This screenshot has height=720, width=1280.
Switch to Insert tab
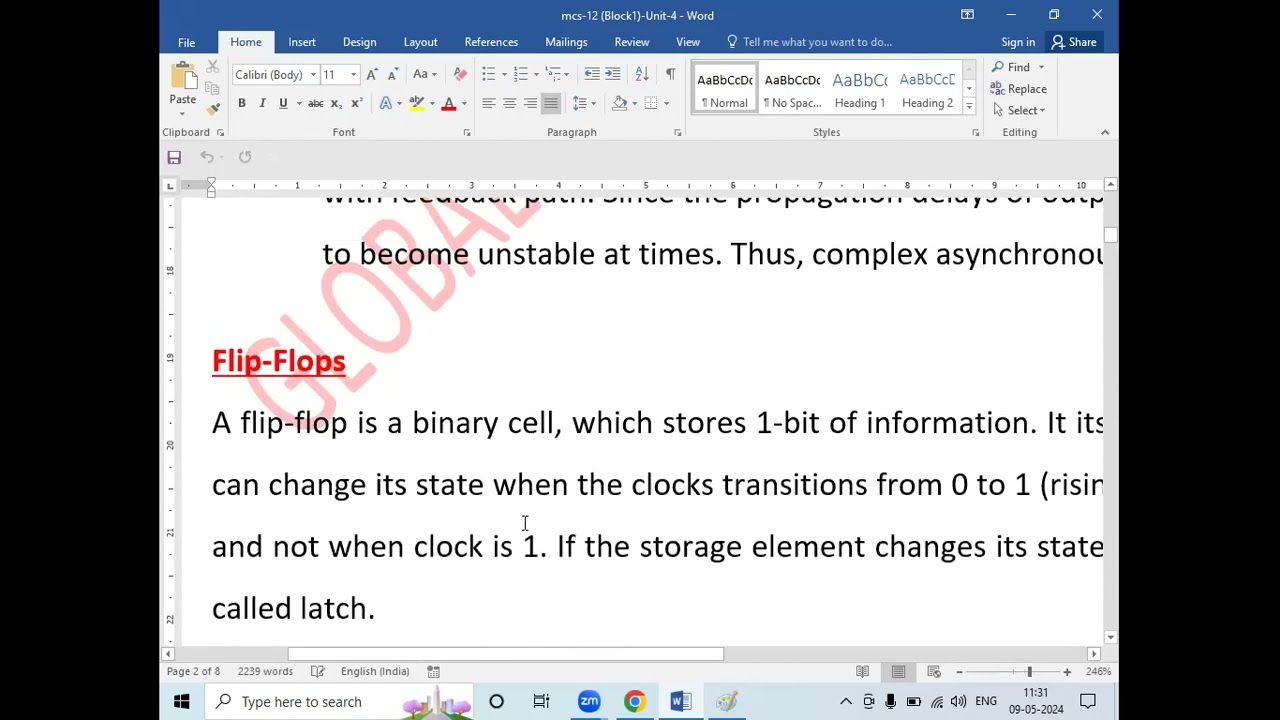[302, 42]
